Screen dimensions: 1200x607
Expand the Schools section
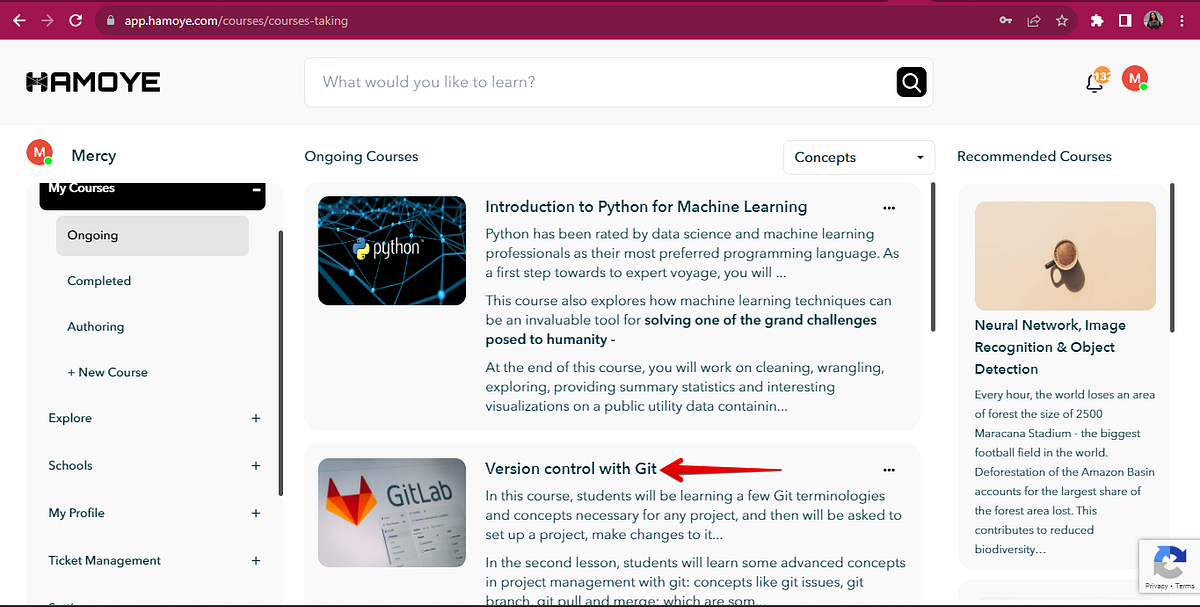coord(255,465)
